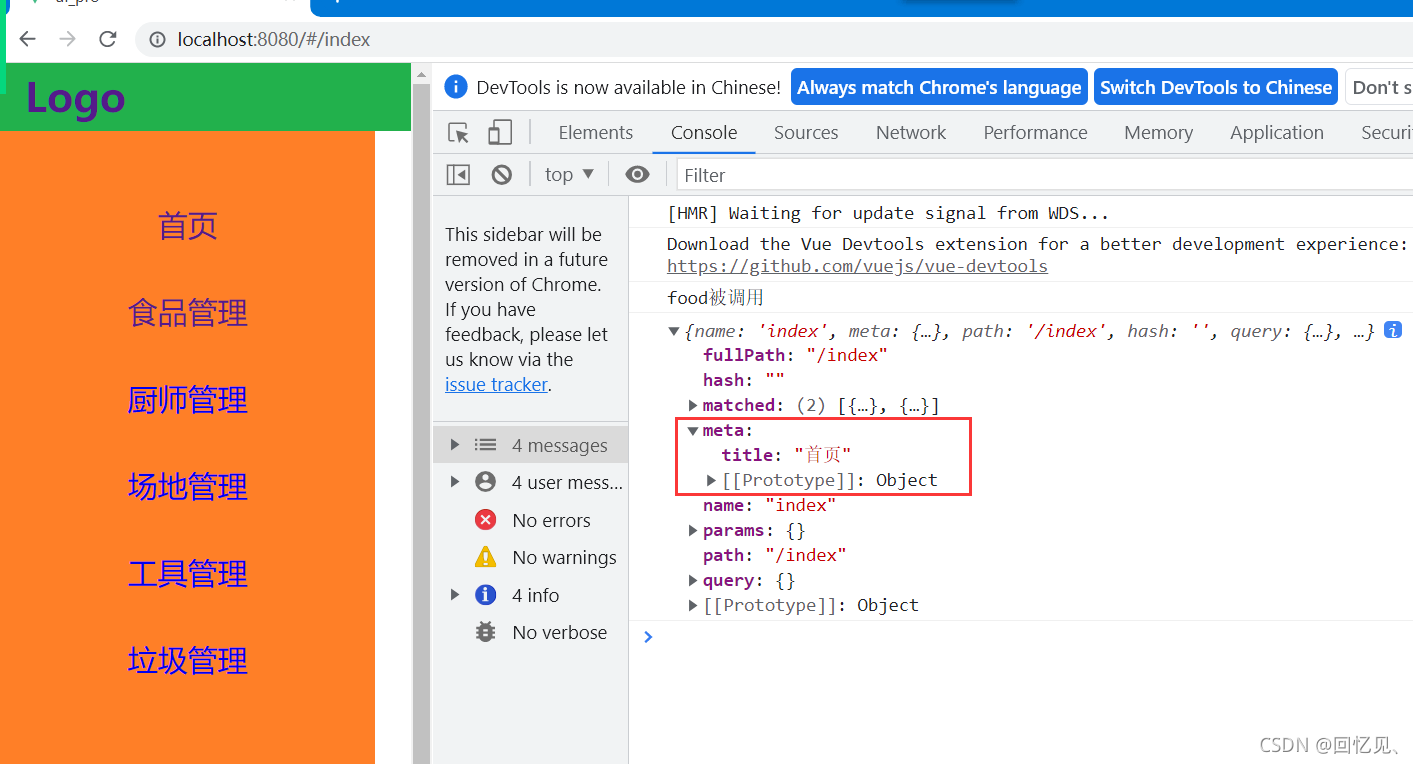Screen dimensions: 1413x764
Task: Filter by No warnings entry
Action: click(530, 557)
